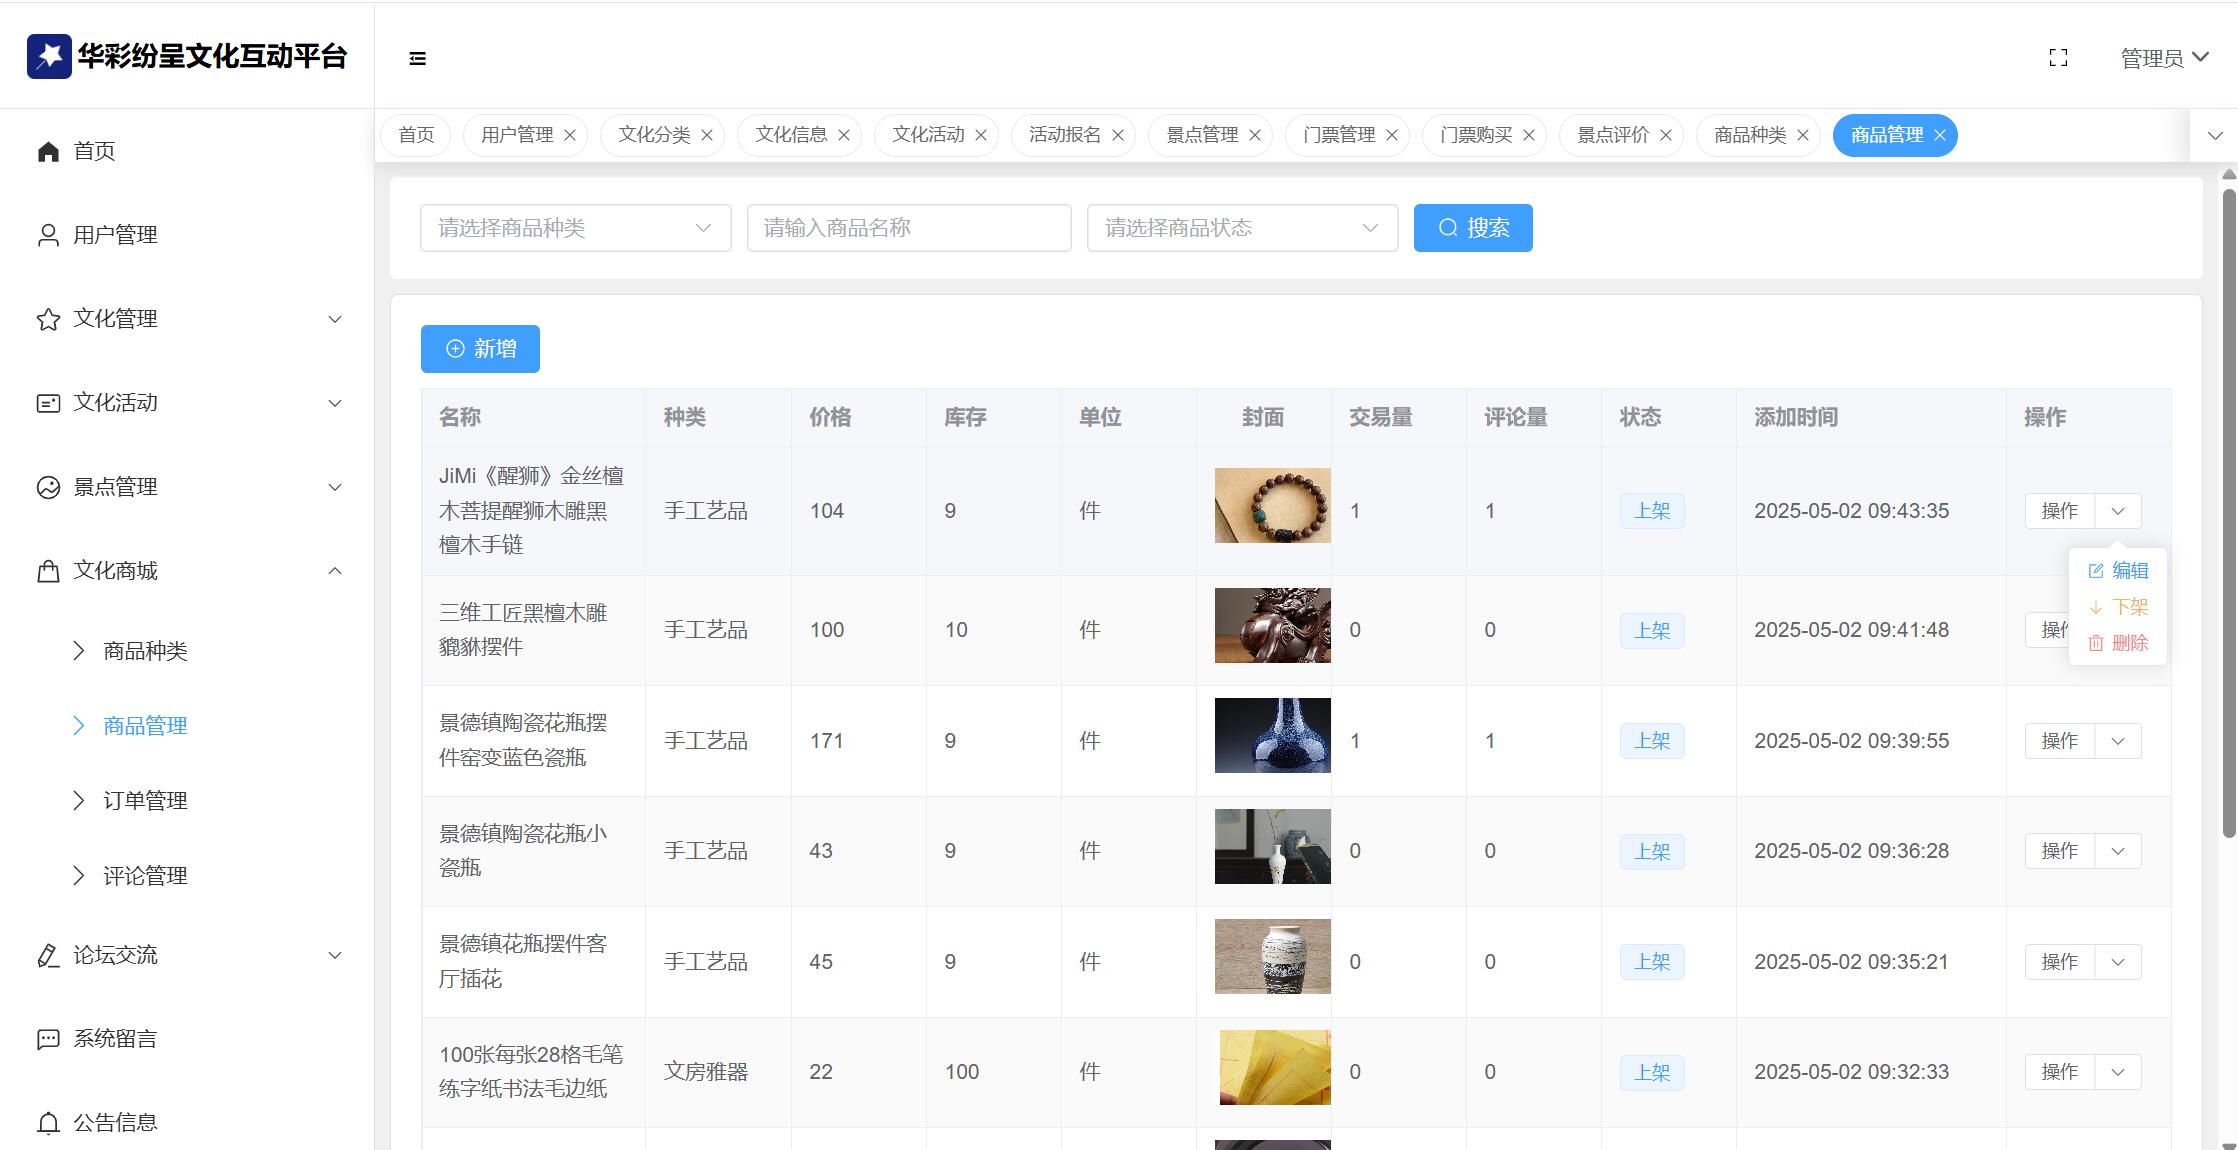Click the sidebar collapse hamburger icon
The height and width of the screenshot is (1150, 2238).
pyautogui.click(x=418, y=59)
